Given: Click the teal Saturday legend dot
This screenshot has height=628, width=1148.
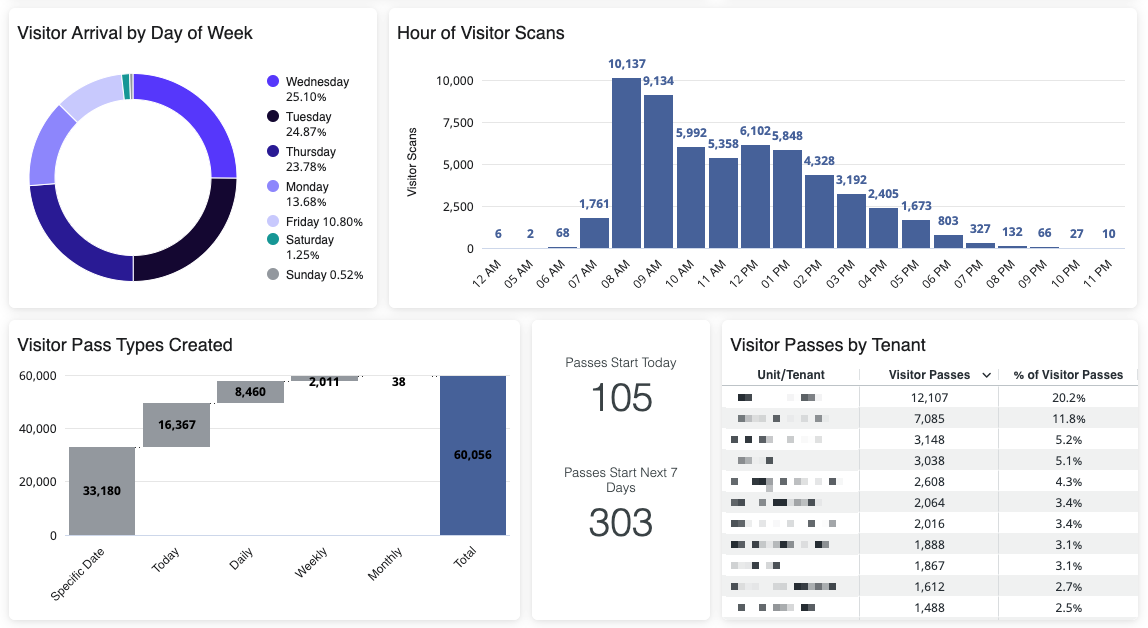Looking at the screenshot, I should 272,240.
